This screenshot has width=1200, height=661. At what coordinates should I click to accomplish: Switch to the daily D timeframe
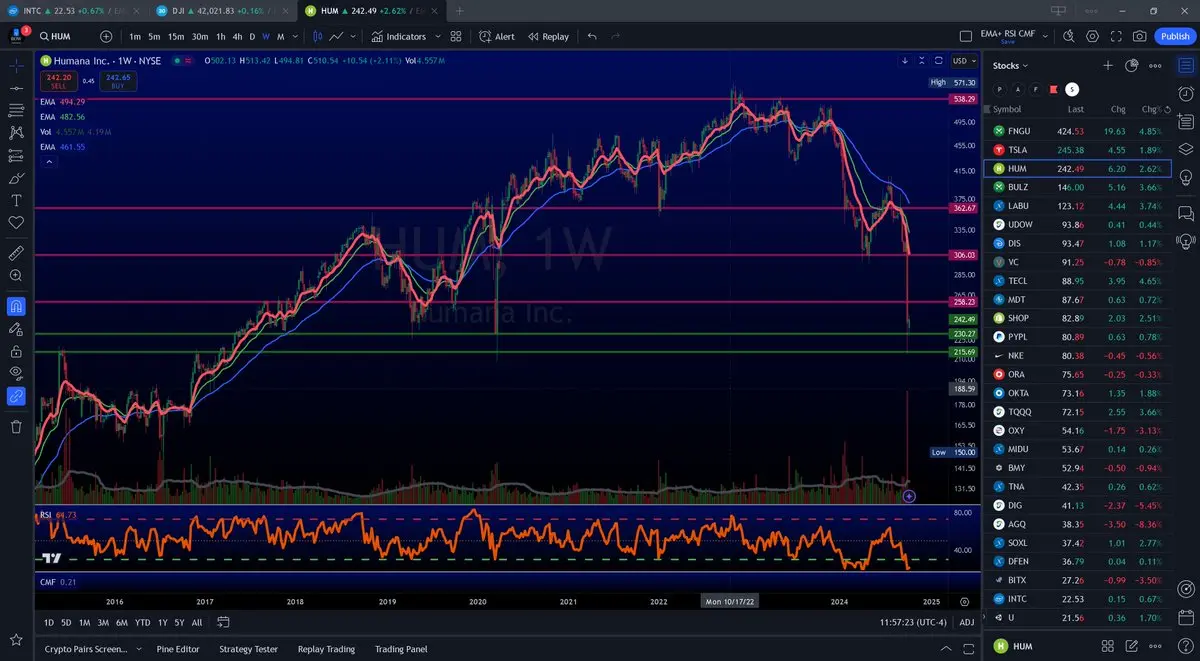click(x=252, y=36)
